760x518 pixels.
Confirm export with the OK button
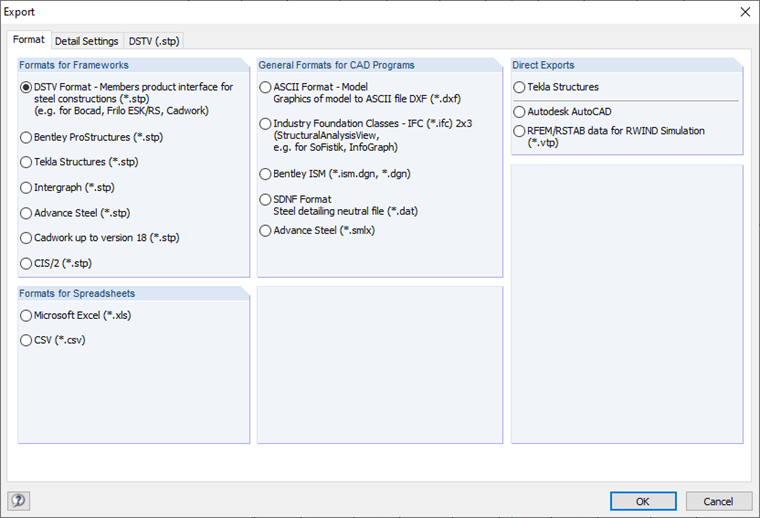642,501
